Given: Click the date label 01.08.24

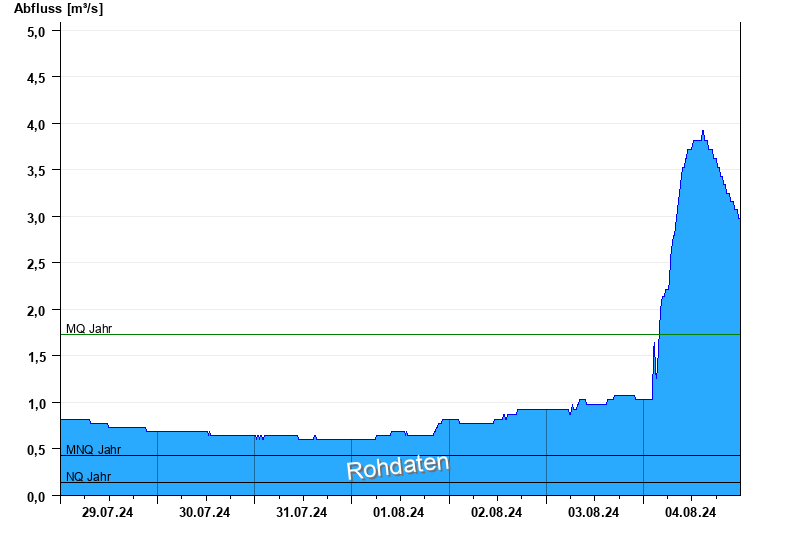Looking at the screenshot, I should click(398, 512).
